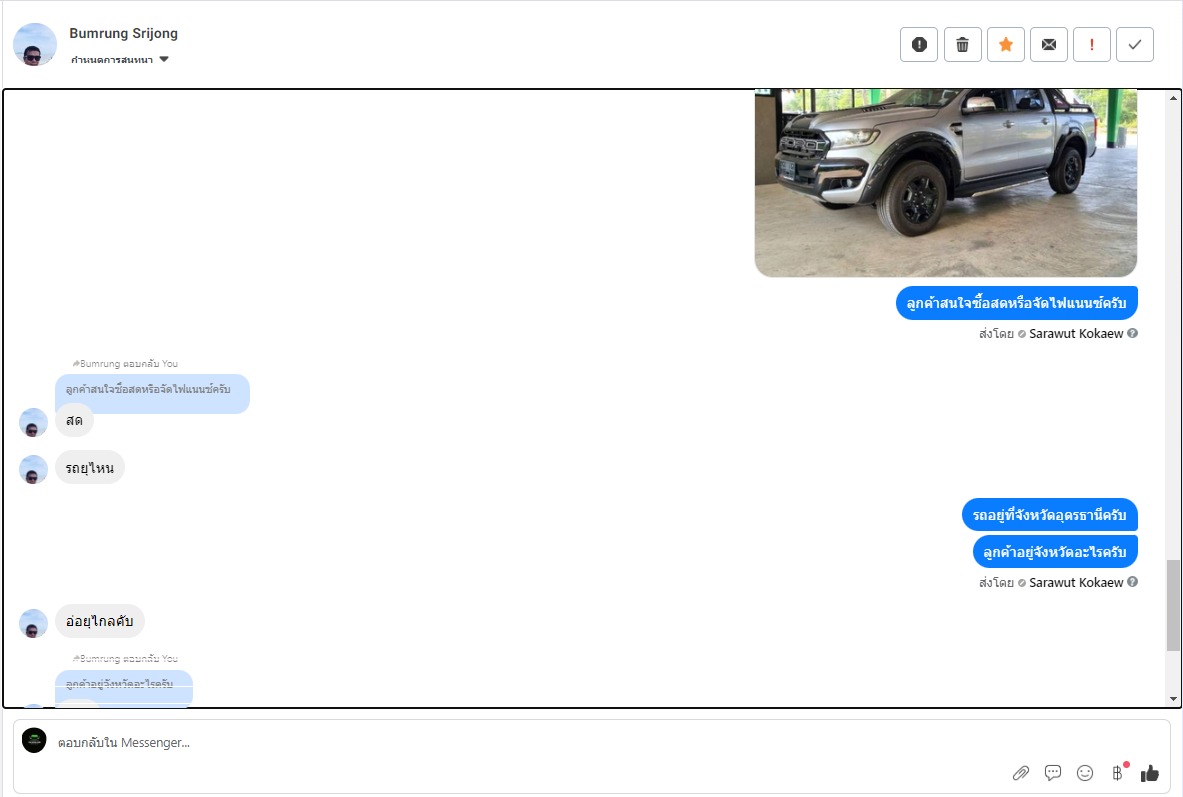This screenshot has width=1183, height=797.
Task: Select the customer message 'อ่อยุไกลคับ'
Action: click(100, 621)
